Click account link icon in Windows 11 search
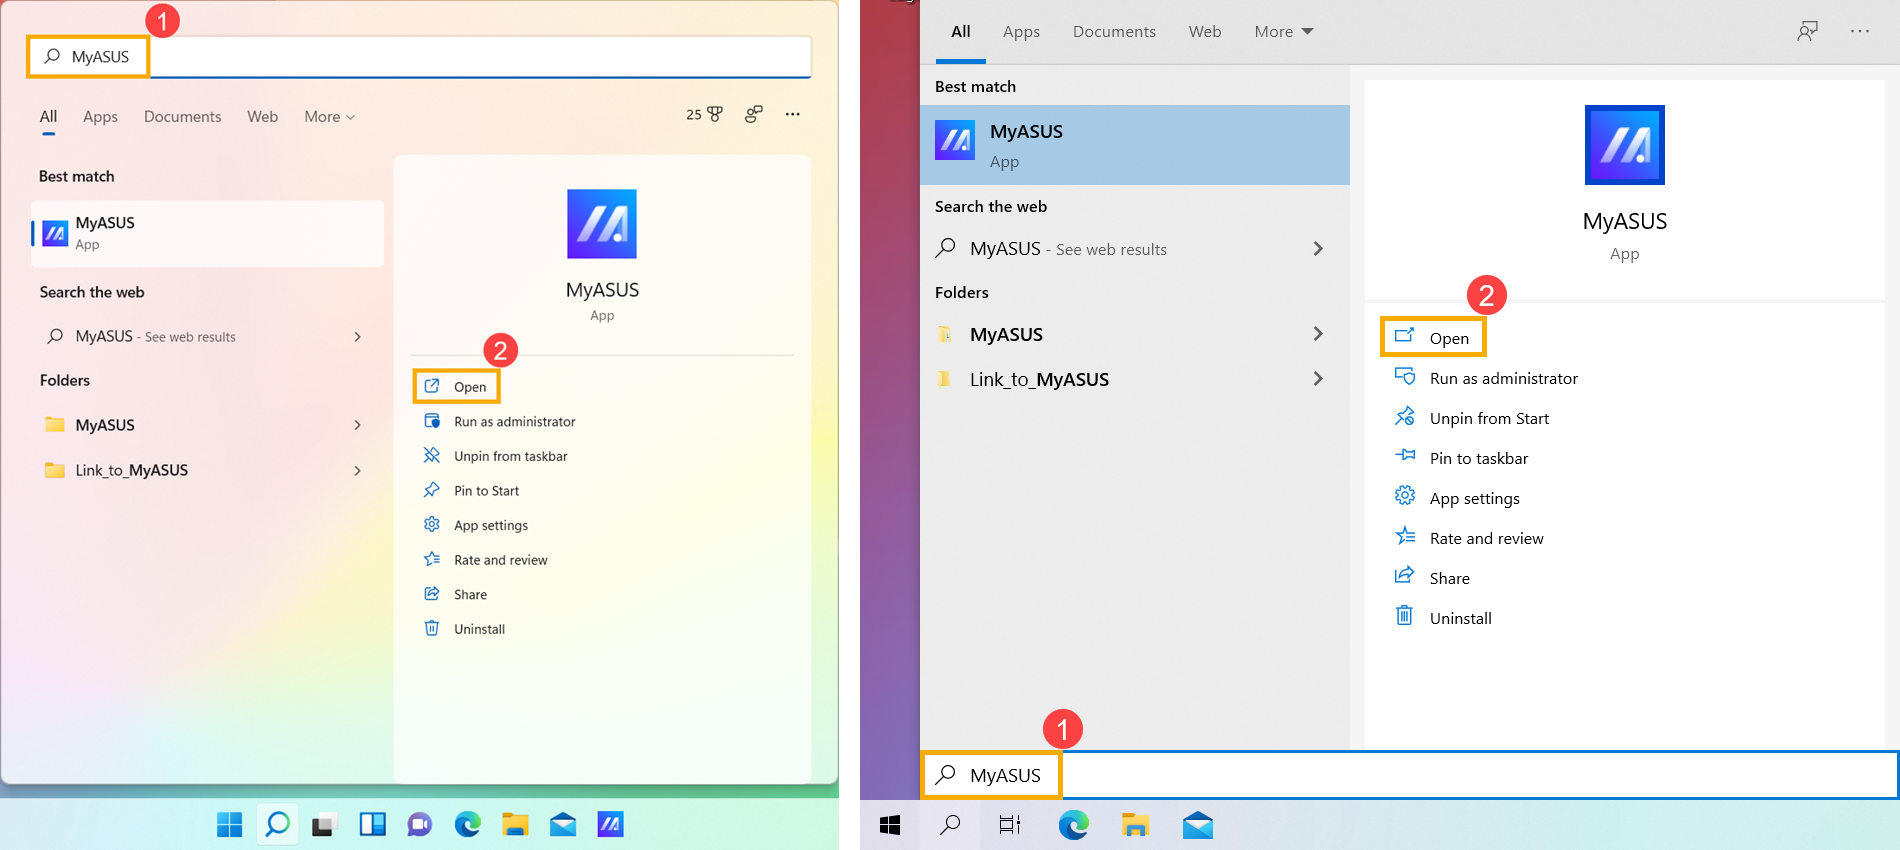This screenshot has width=1900, height=850. click(x=754, y=114)
